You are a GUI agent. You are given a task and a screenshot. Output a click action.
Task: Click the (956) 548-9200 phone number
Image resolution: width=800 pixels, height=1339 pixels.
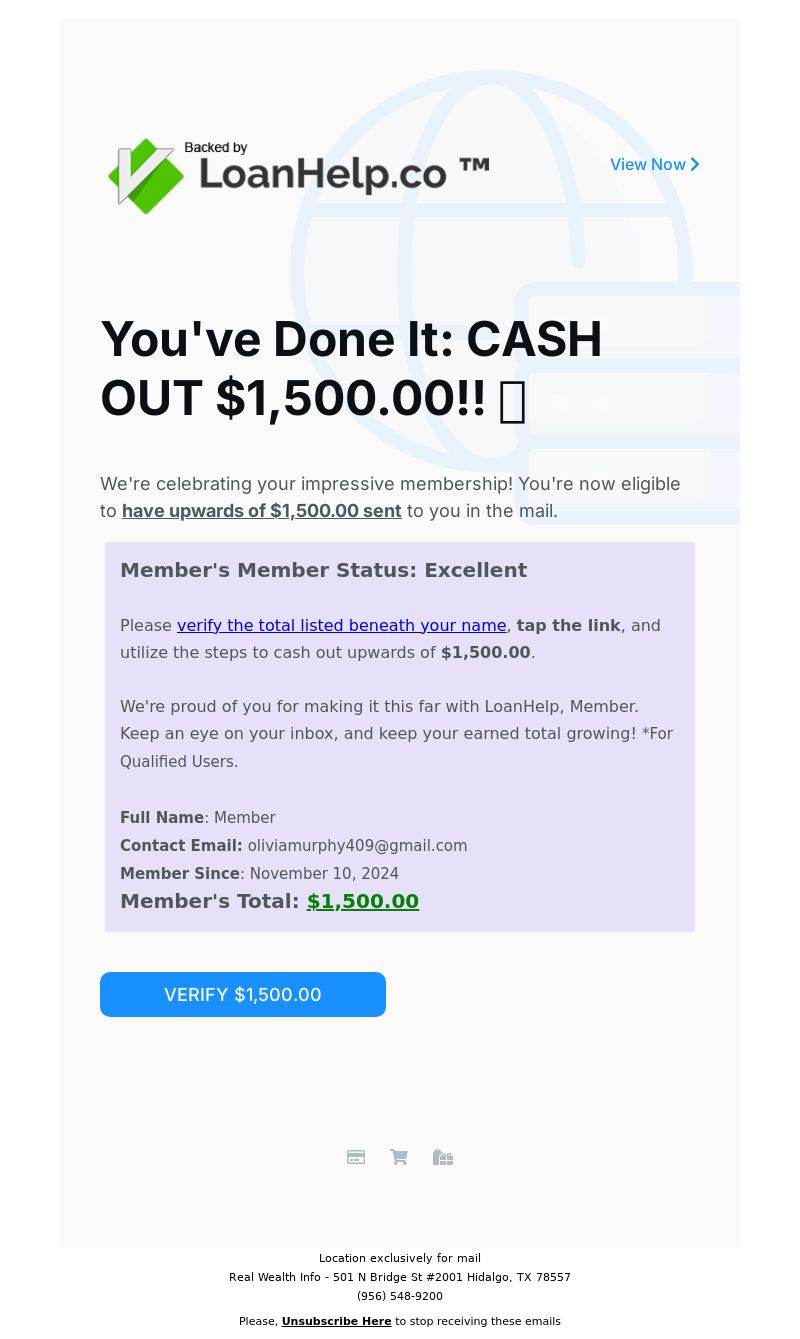click(400, 1296)
